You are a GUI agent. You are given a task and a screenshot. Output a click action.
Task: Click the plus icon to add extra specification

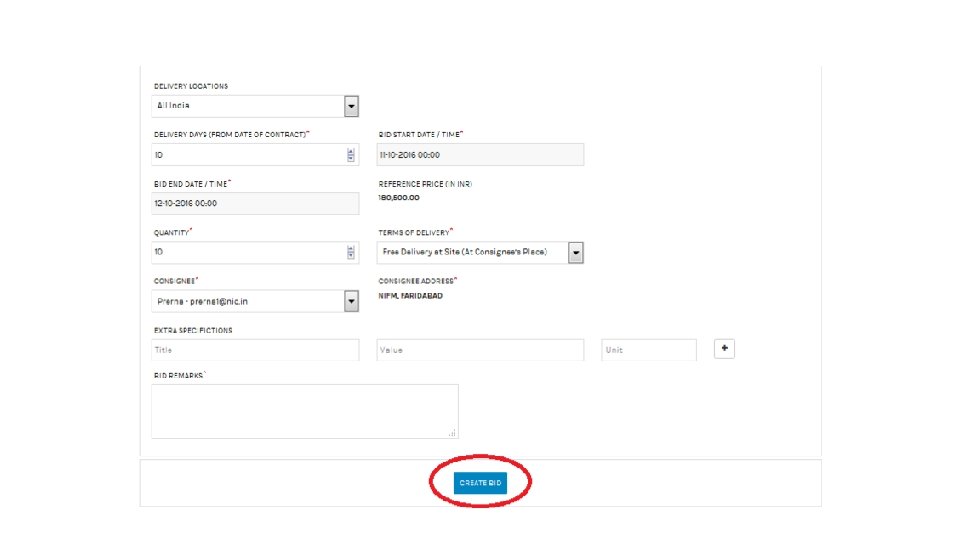[x=725, y=349]
